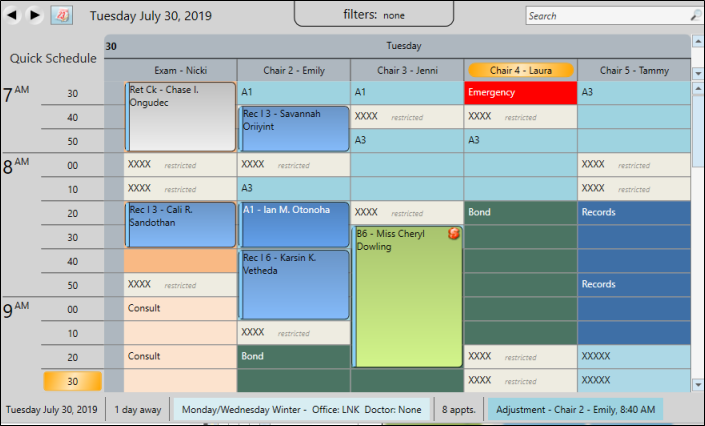Image resolution: width=705 pixels, height=426 pixels.
Task: Click the Monday/Wednesday Winter template label
Action: [x=301, y=409]
